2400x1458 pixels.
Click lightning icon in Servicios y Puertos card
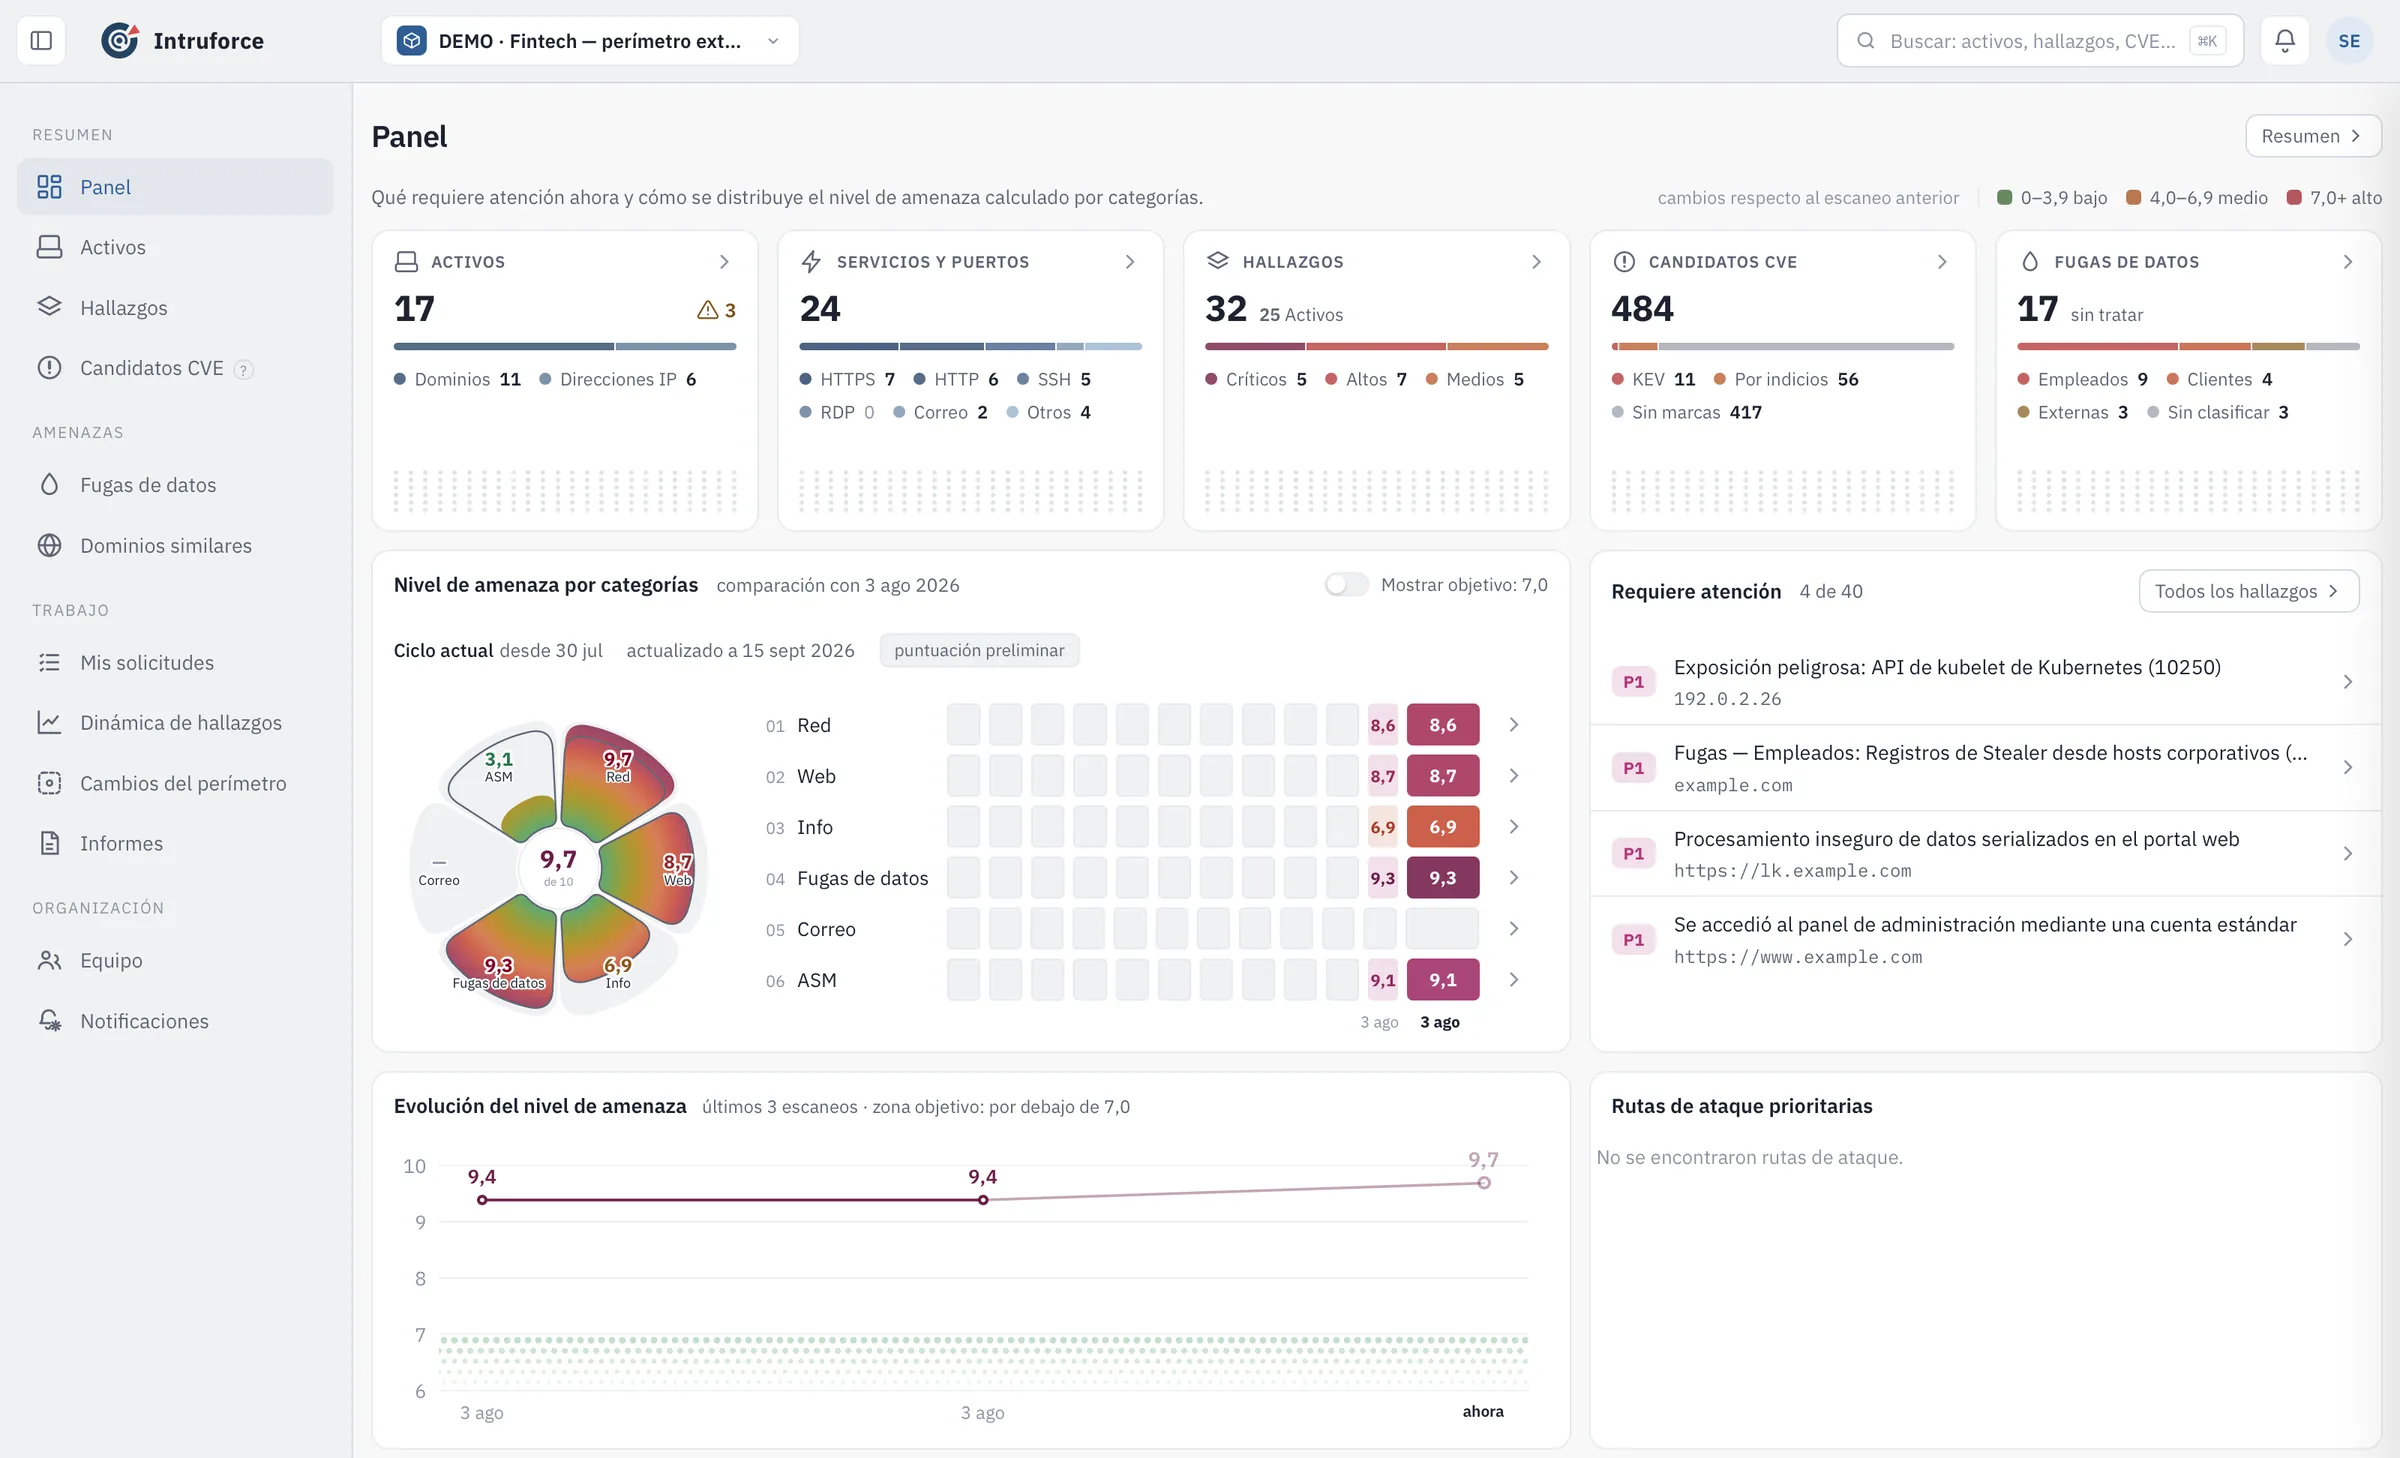pyautogui.click(x=811, y=262)
